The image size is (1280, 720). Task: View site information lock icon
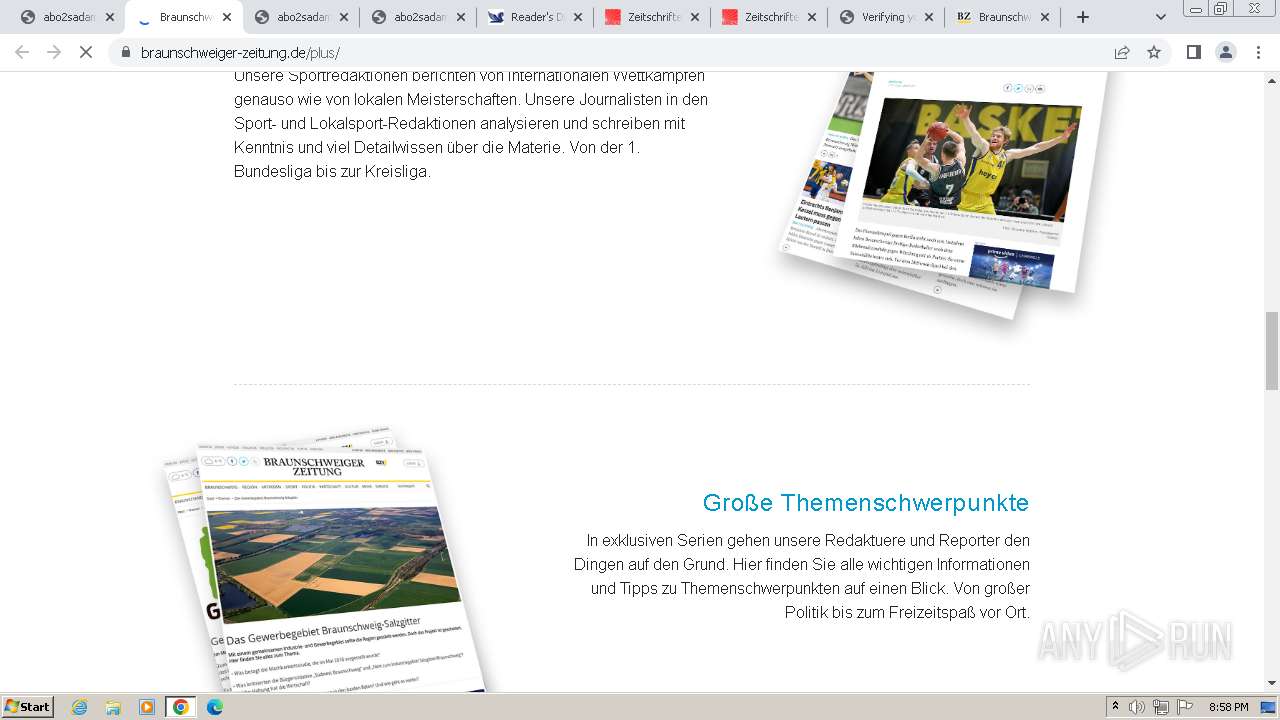[x=126, y=52]
